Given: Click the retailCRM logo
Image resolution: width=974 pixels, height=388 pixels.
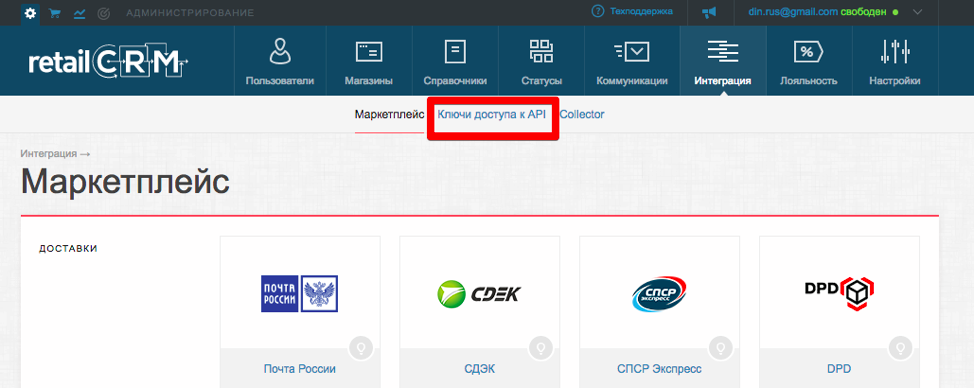Looking at the screenshot, I should [x=108, y=61].
